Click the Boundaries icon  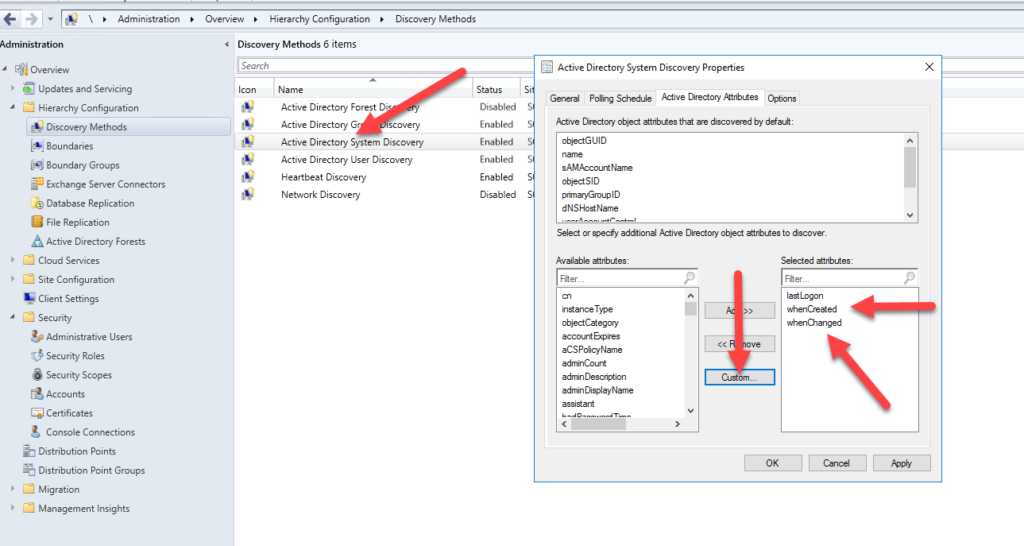(37, 146)
